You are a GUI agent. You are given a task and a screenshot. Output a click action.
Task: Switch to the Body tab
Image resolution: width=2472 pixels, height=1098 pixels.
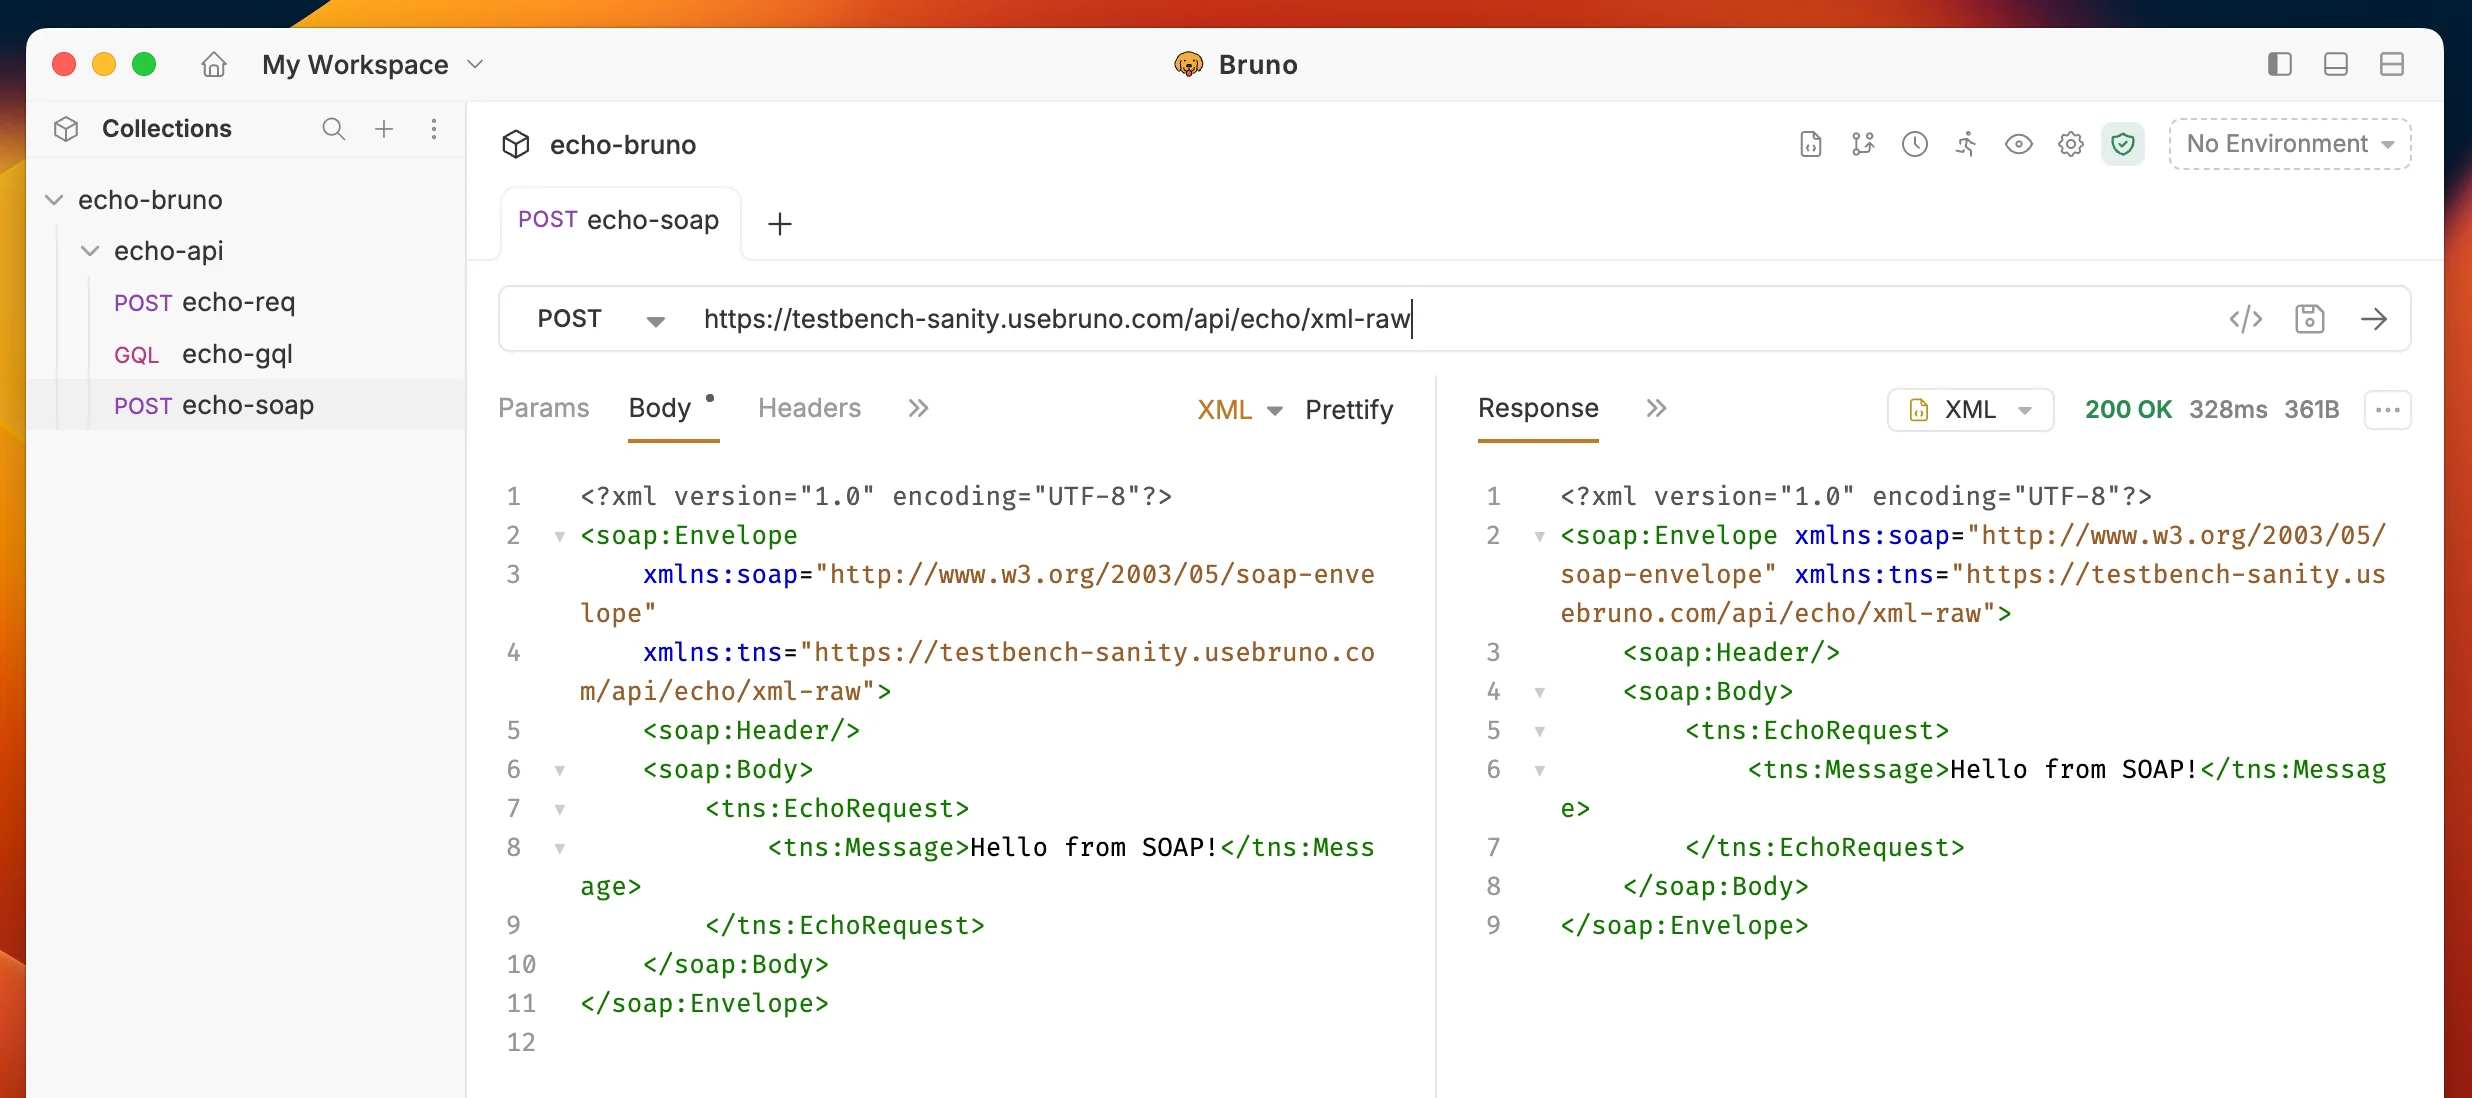click(660, 408)
